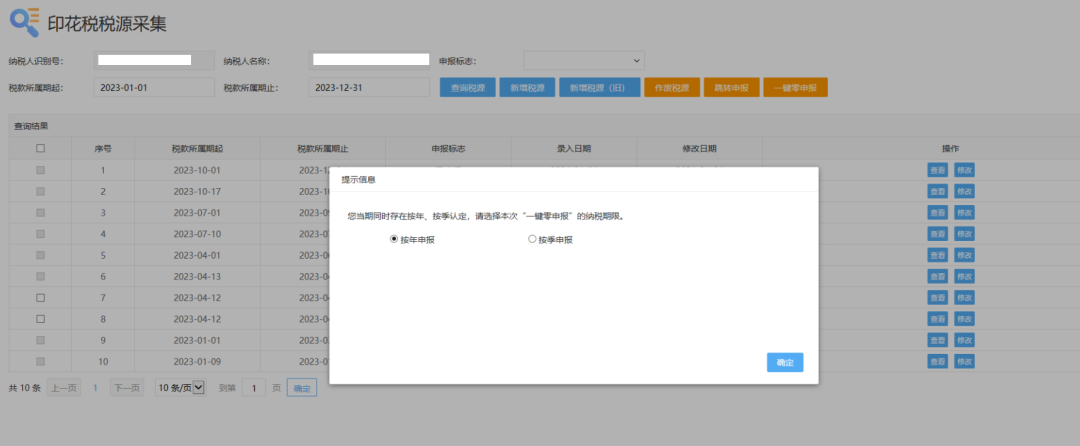The height and width of the screenshot is (446, 1080).
Task: Tick the checkbox for row 8
Action: [x=41, y=319]
